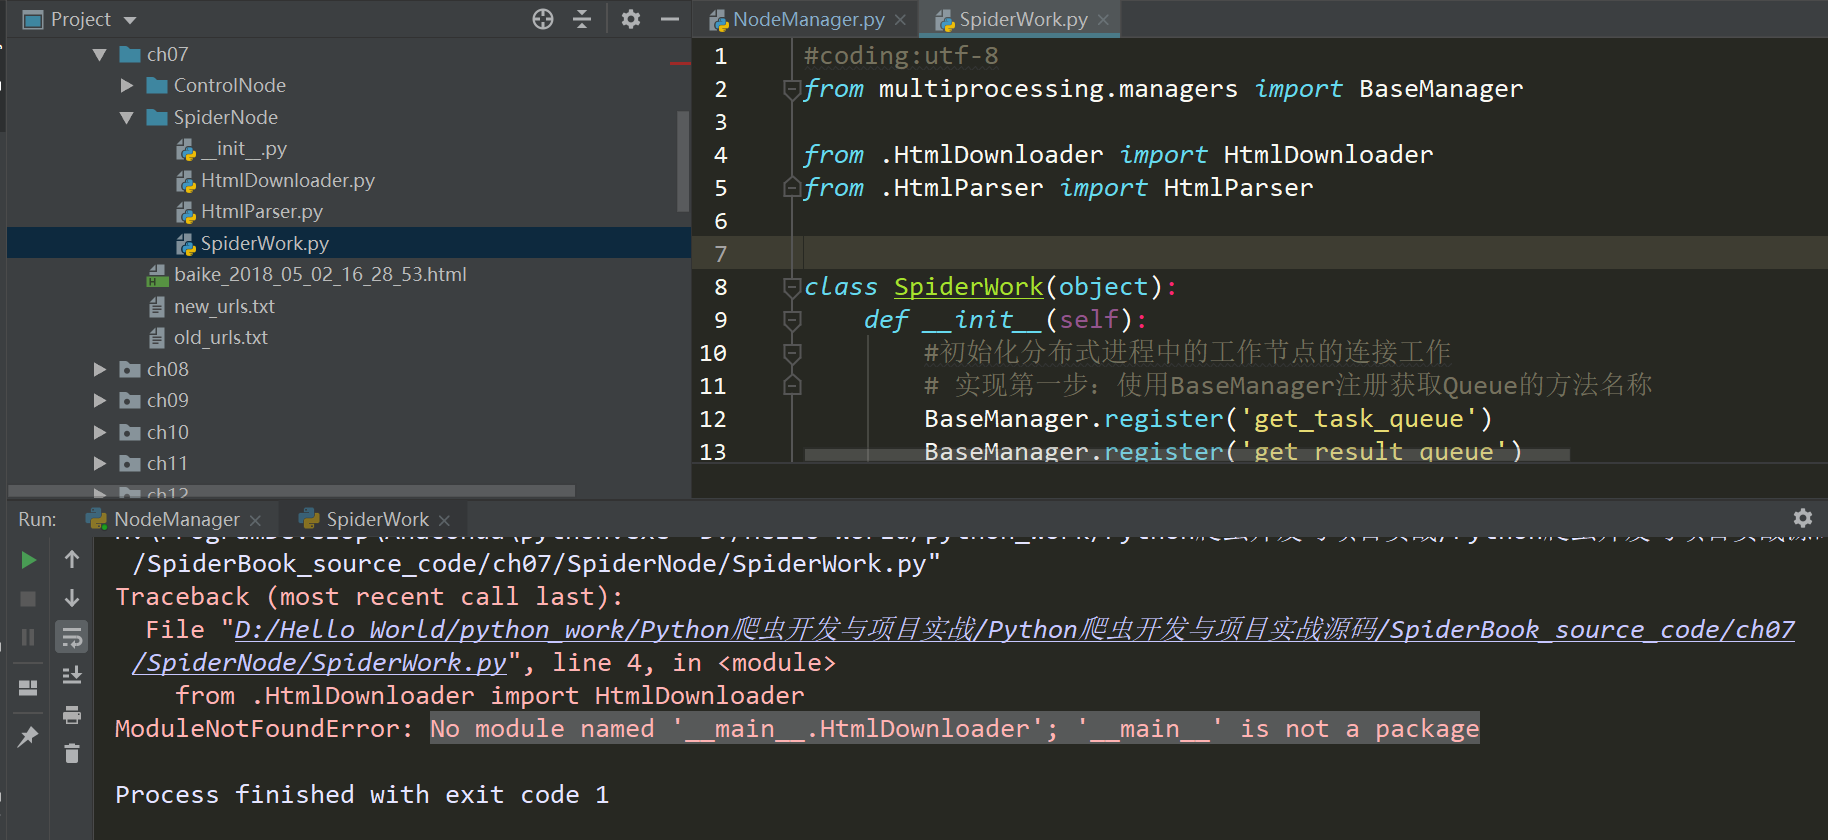
Task: Hide the Project panel with minus icon
Action: coord(670,19)
